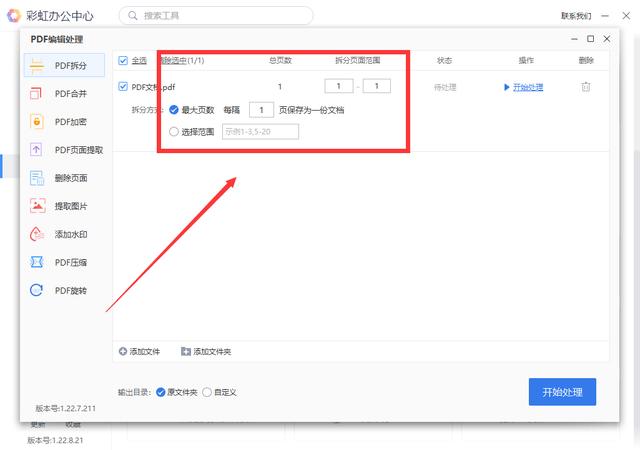Click the split range start page field
This screenshot has height=450, width=640.
point(339,86)
